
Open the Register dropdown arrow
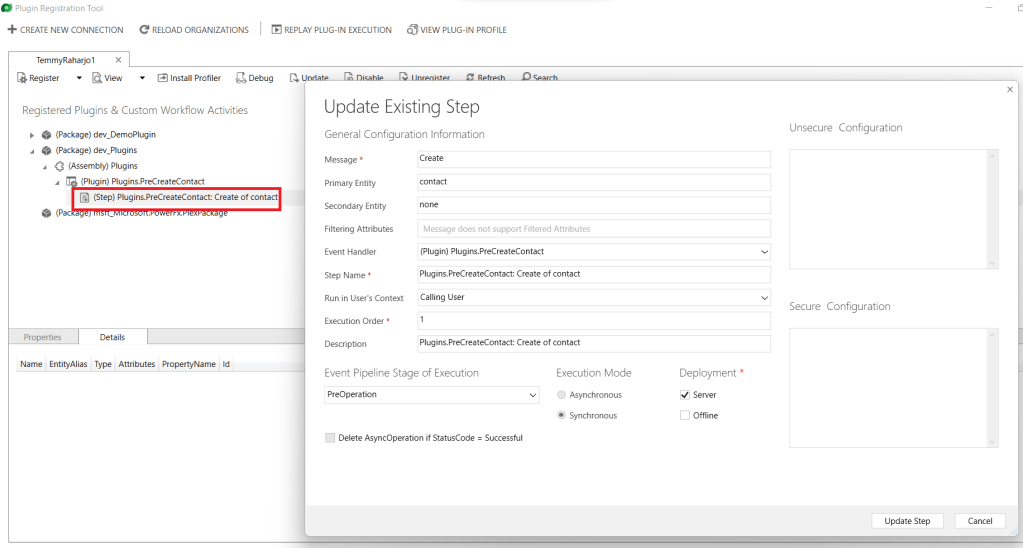click(79, 78)
